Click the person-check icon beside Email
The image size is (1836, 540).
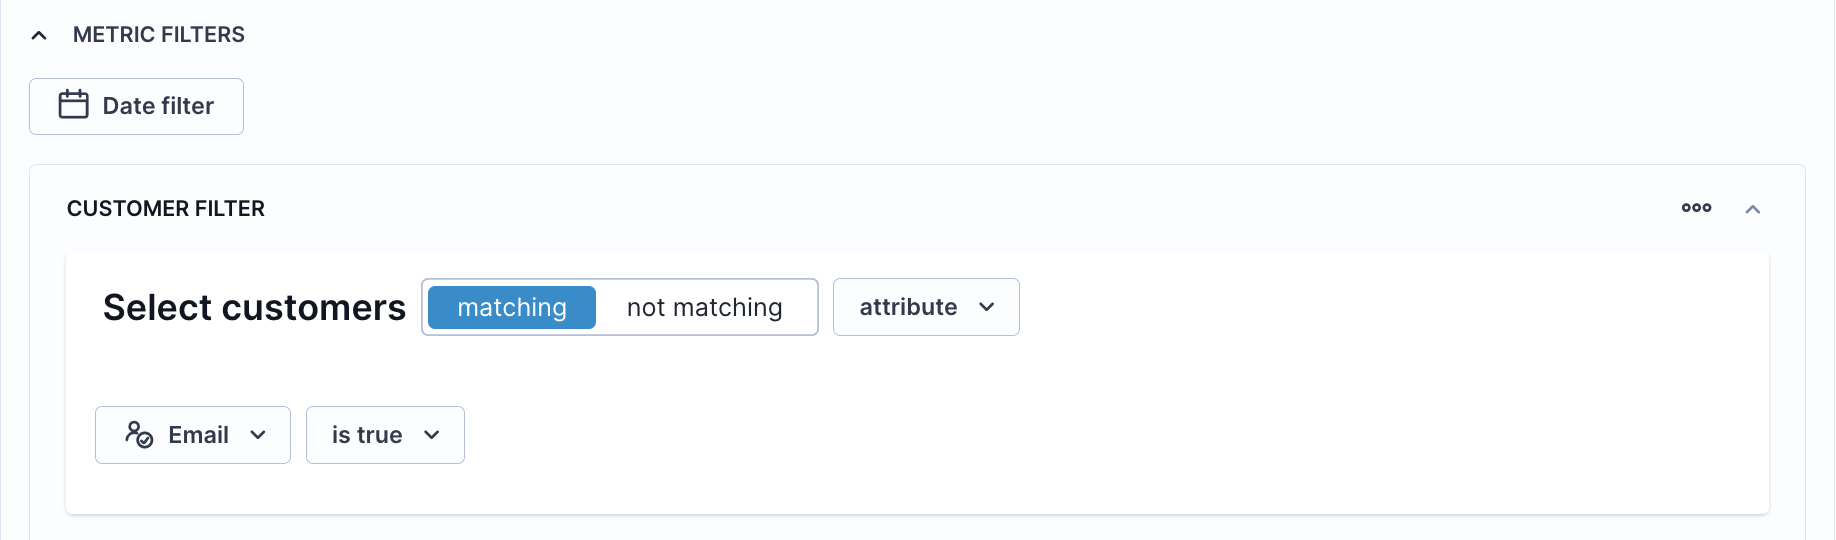[139, 434]
